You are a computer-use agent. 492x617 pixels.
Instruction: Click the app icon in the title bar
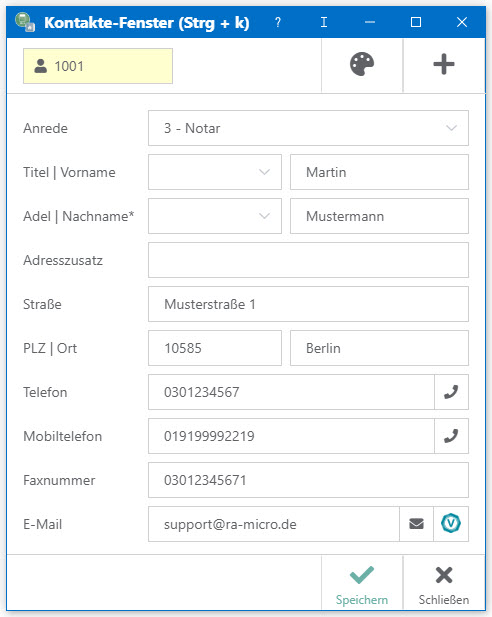pos(25,22)
